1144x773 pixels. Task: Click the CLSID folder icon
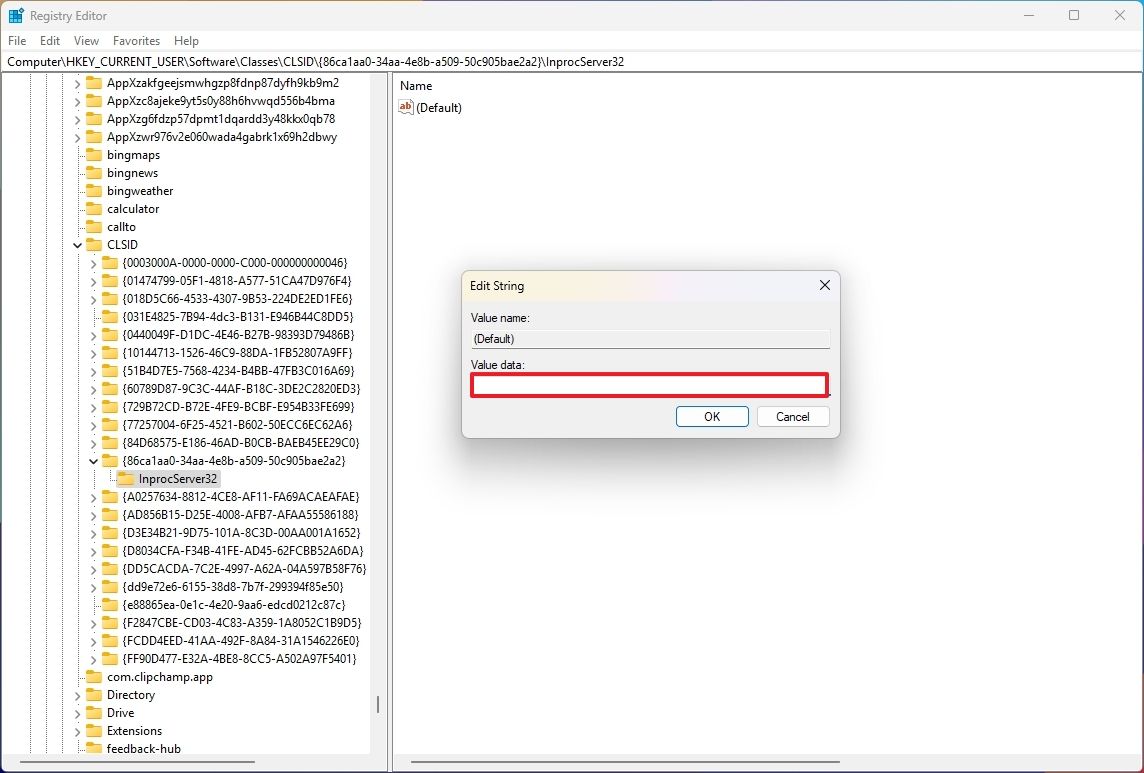(x=94, y=244)
